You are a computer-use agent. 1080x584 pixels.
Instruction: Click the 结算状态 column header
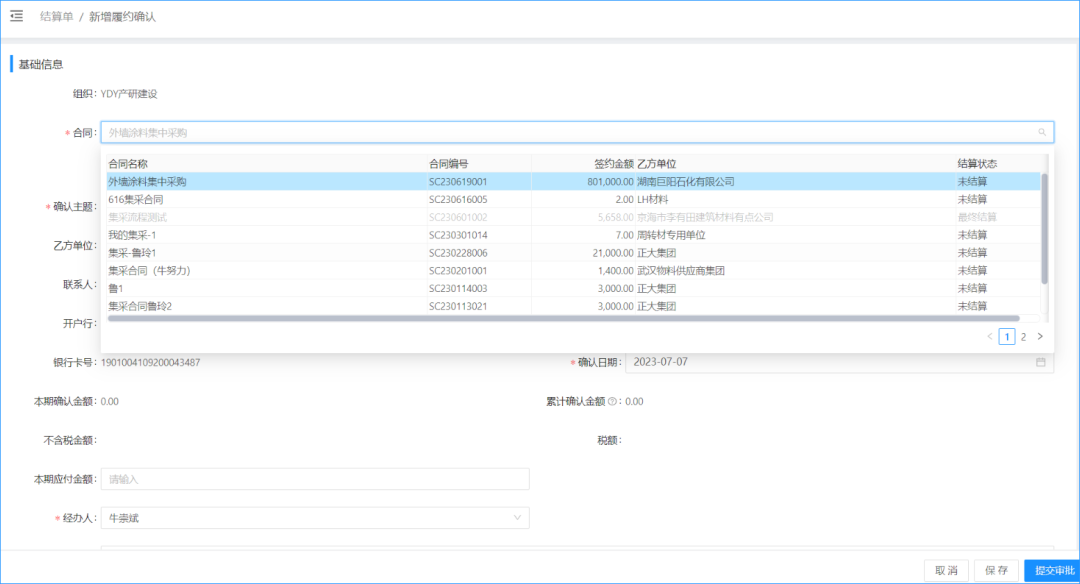(x=977, y=164)
